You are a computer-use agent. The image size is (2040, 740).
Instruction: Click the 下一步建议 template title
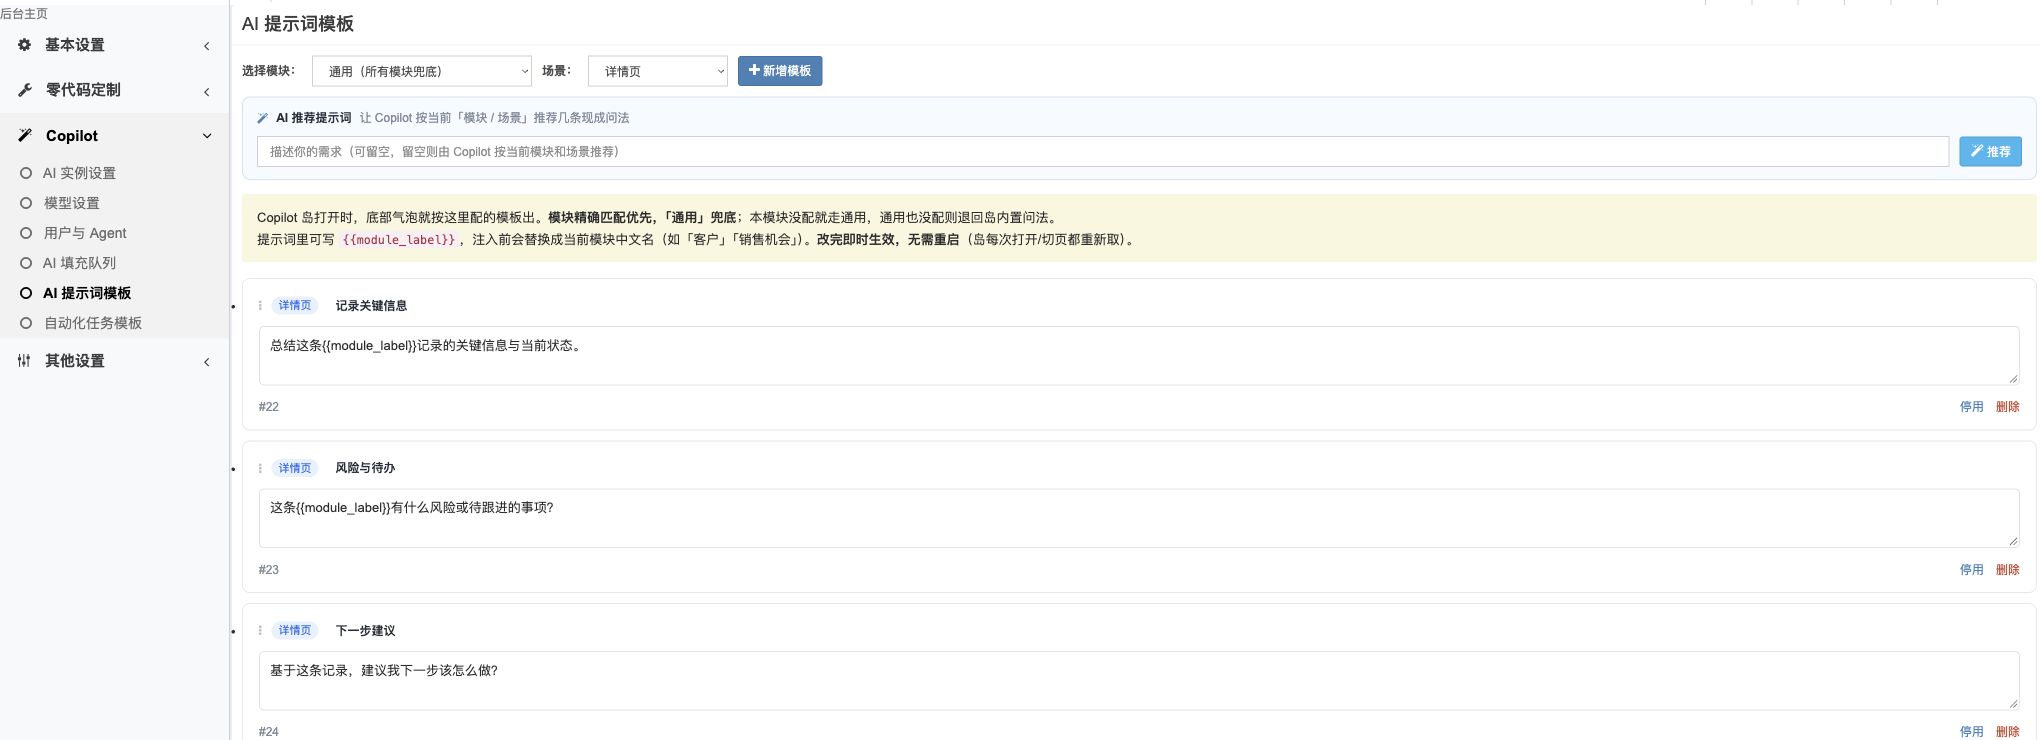pos(365,631)
